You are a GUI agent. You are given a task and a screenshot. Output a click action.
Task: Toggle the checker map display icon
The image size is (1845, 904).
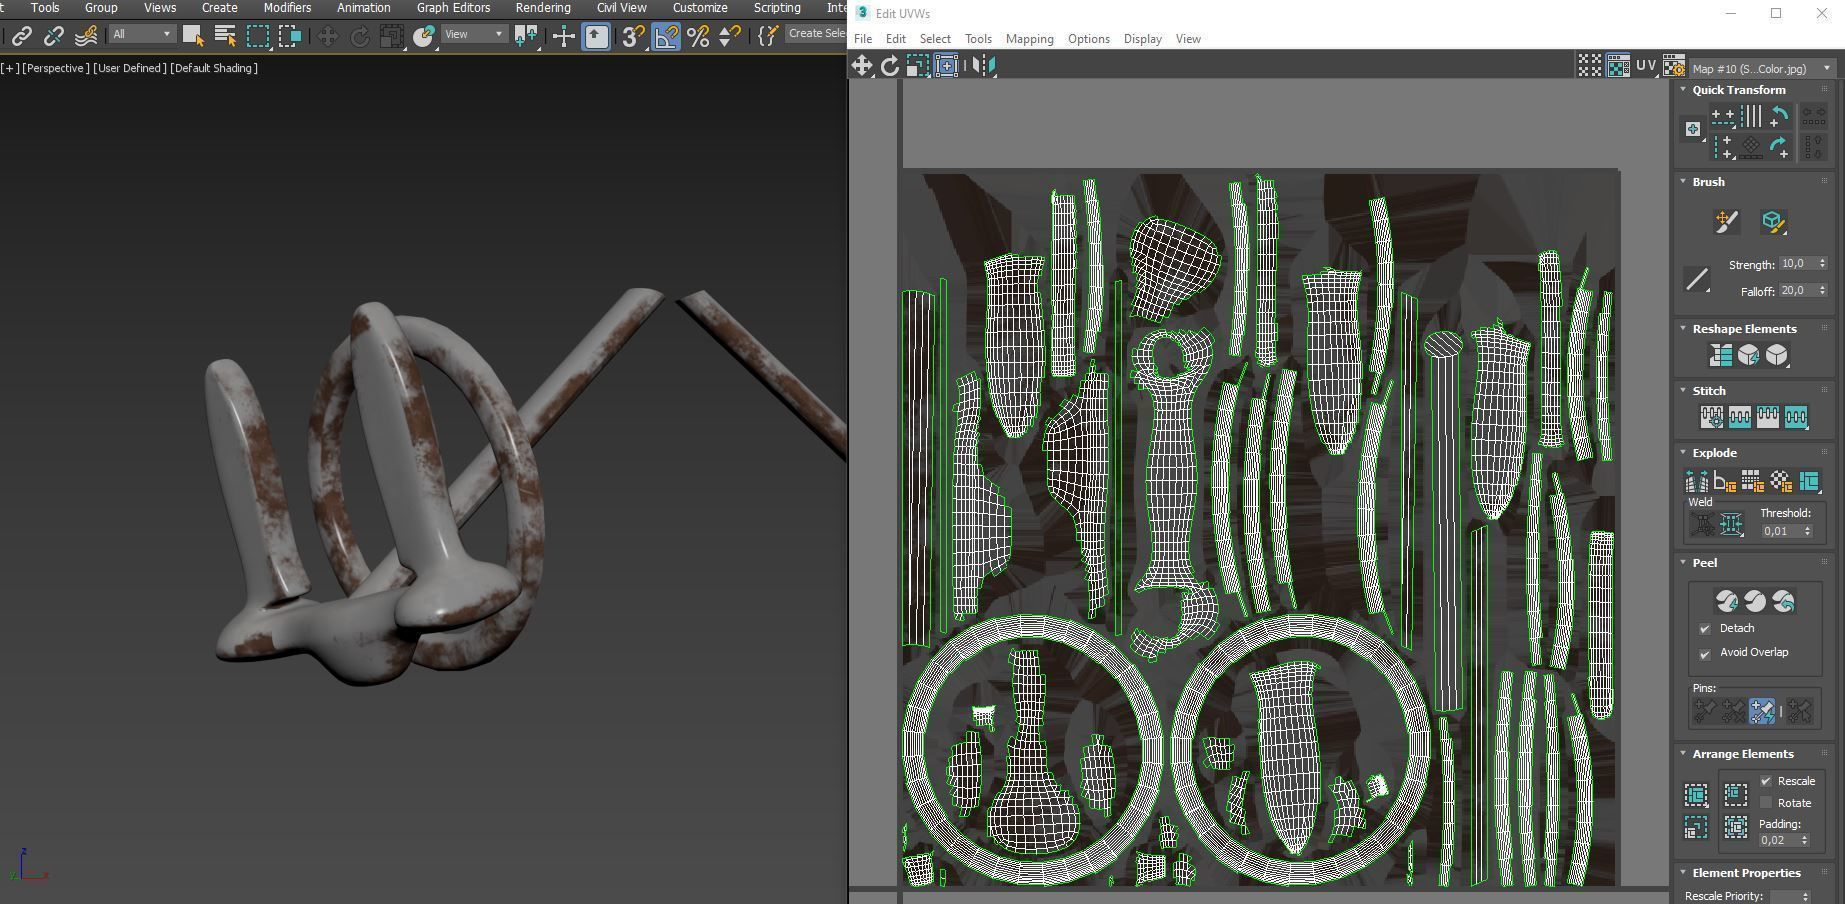point(1618,66)
